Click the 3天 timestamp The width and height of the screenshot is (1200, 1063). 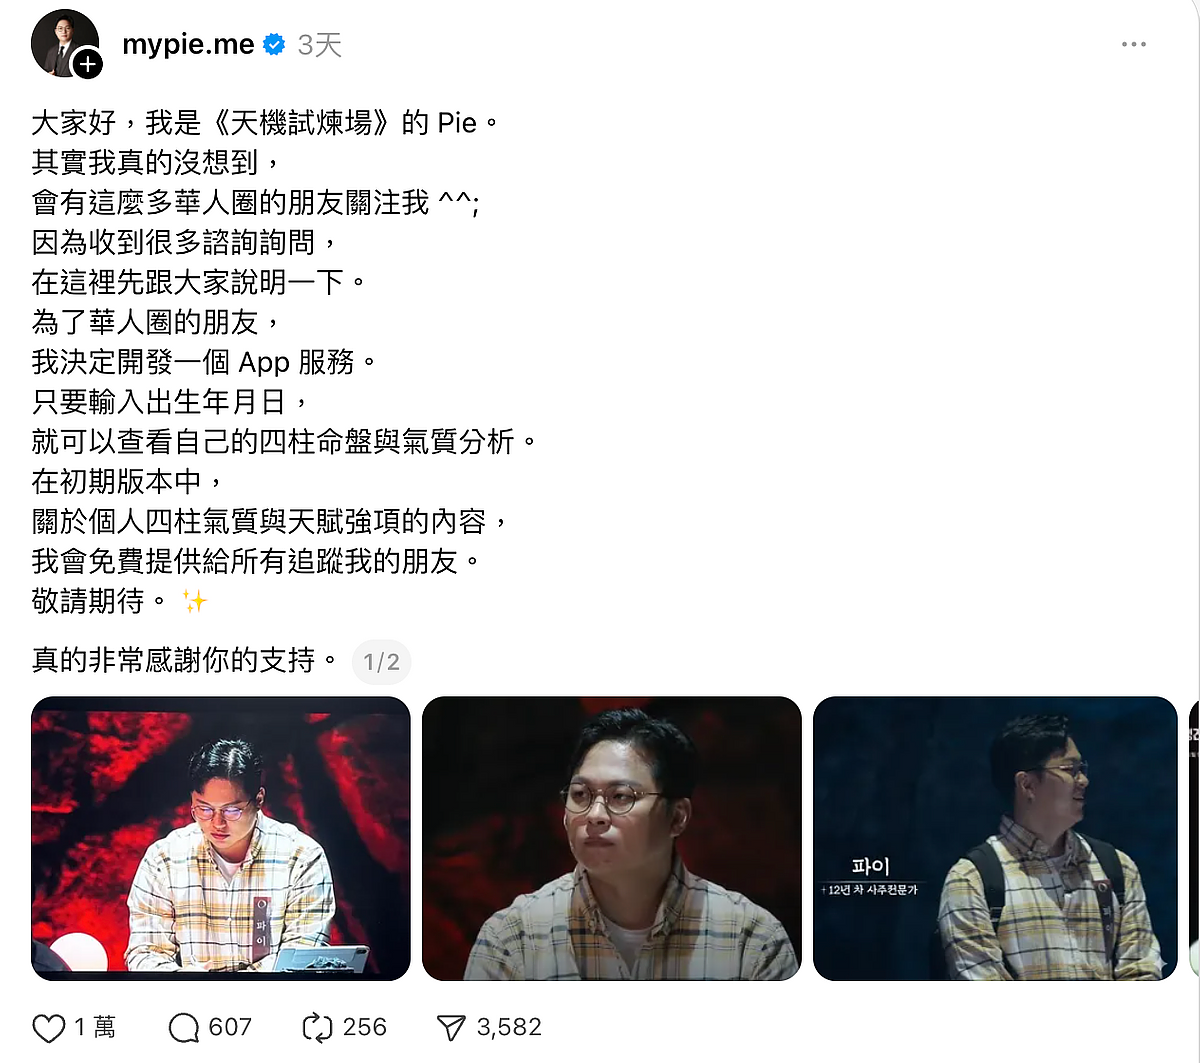tap(320, 45)
